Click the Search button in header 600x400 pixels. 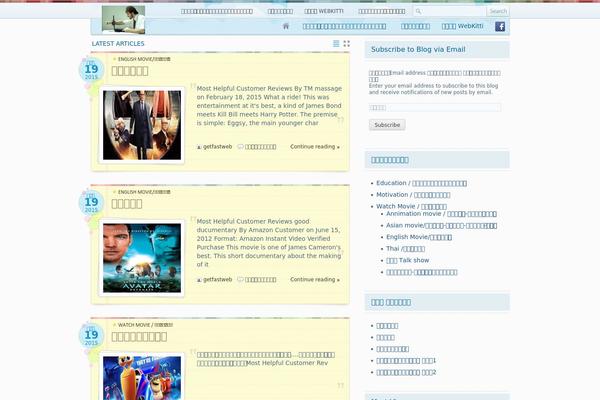(498, 11)
